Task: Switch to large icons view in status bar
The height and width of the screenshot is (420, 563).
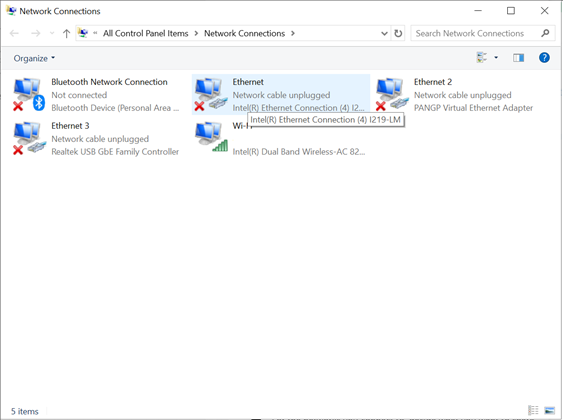Action: (x=549, y=410)
